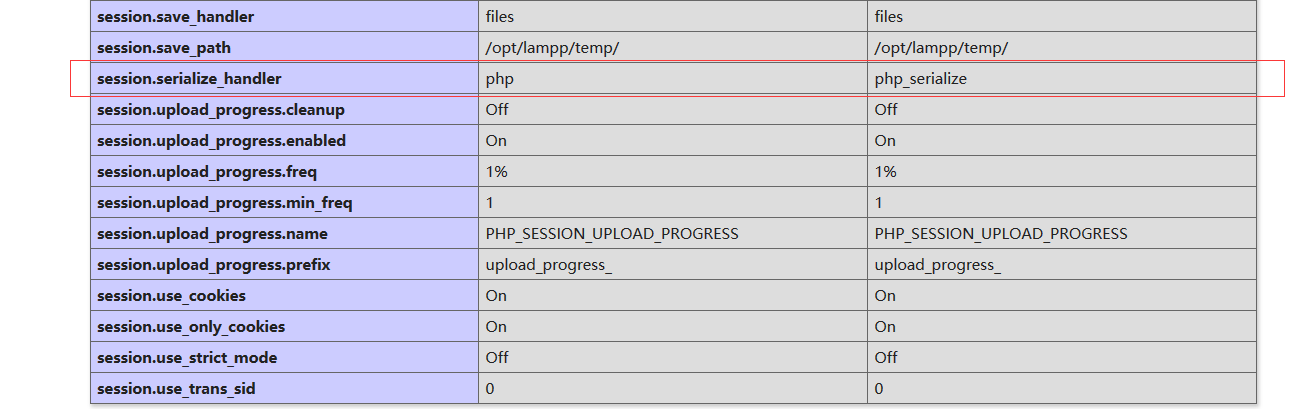Click the session.use_only_cookies directive name

coord(191,326)
